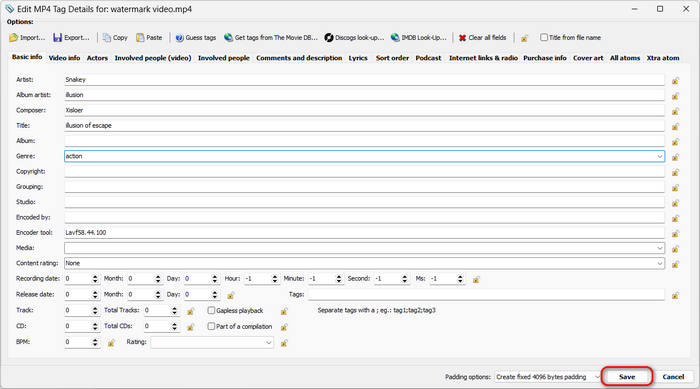700x389 pixels.
Task: Open the Sort order tab
Action: coord(392,58)
